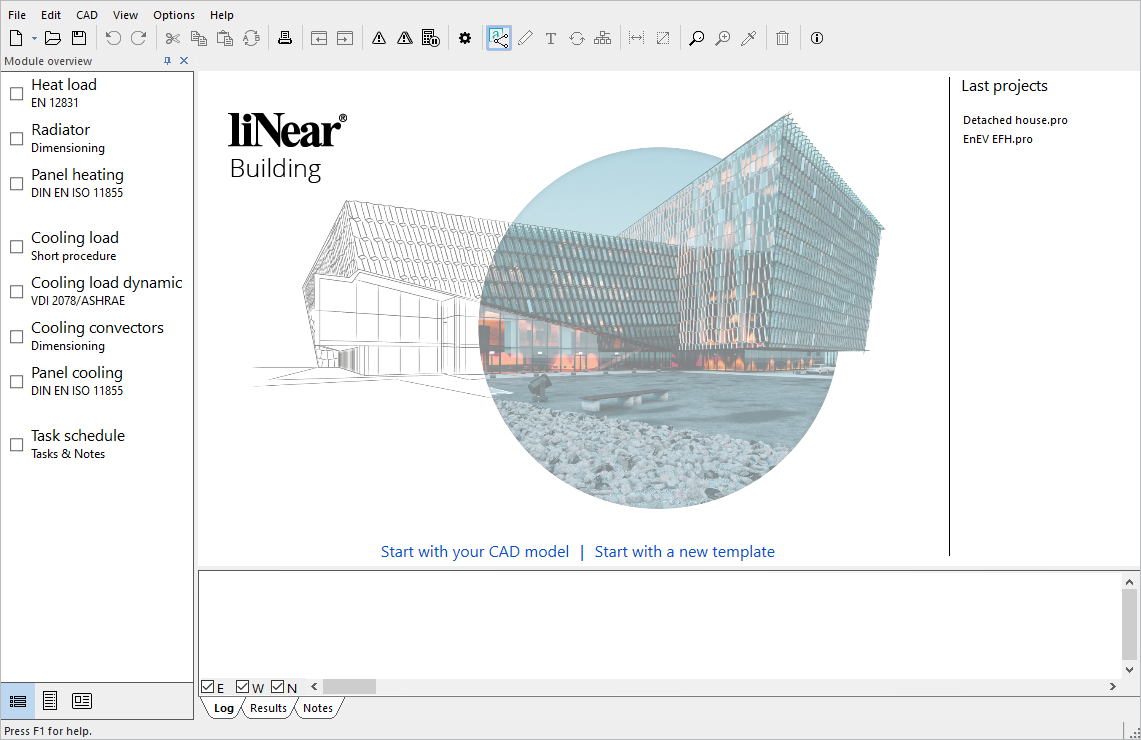Screen dimensions: 1141x740
Task: Open a project with the folder icon
Action: pos(52,38)
